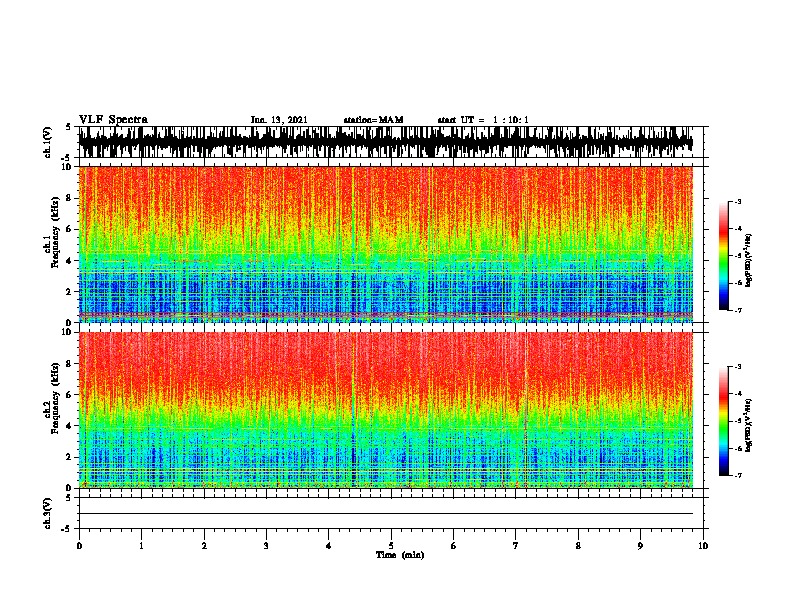Select the date label "Jan. 13, 2021"

click(279, 120)
